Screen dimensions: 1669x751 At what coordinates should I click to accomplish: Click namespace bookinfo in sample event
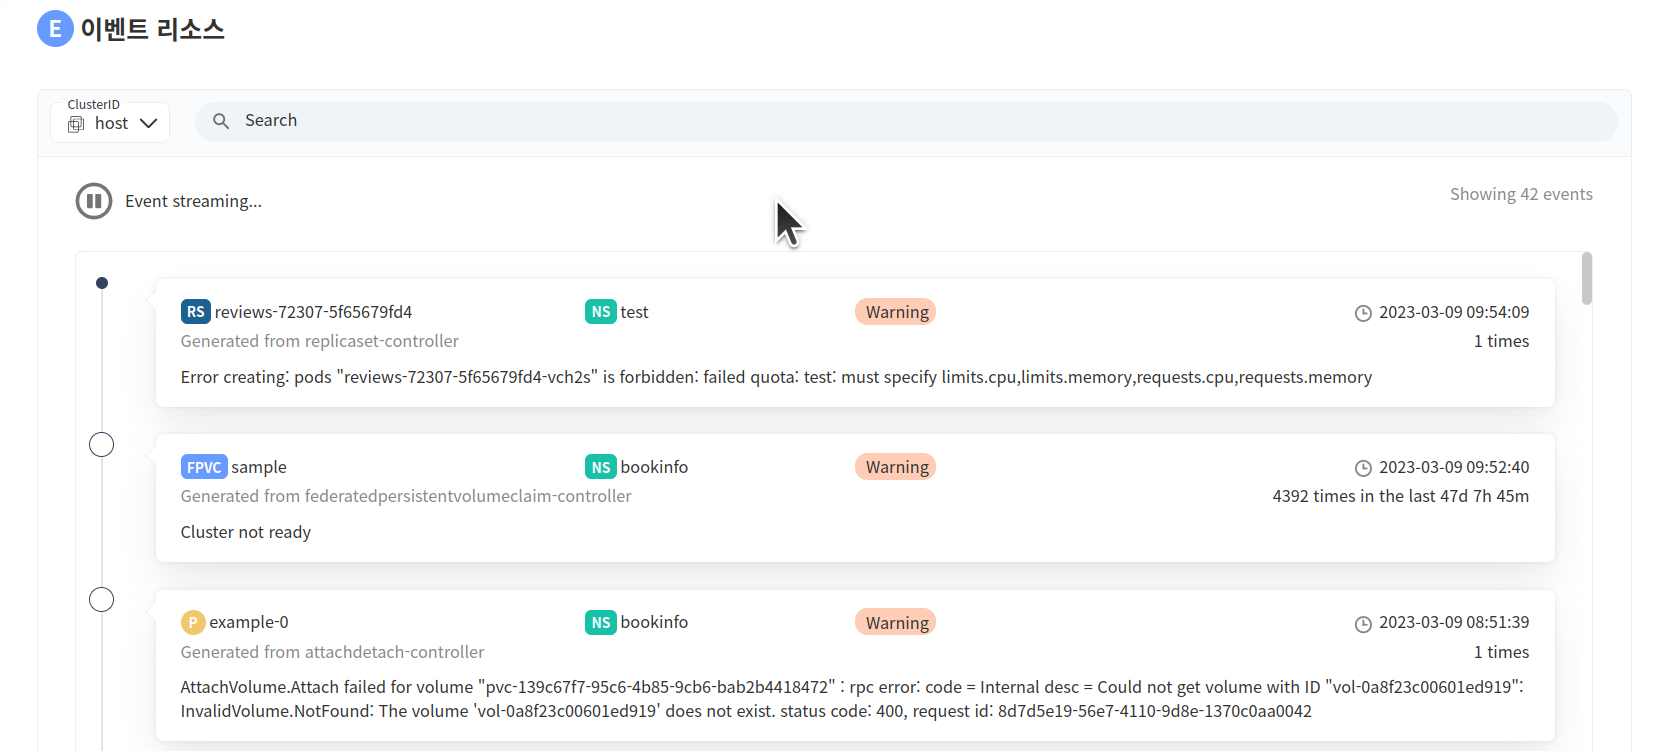tap(654, 467)
